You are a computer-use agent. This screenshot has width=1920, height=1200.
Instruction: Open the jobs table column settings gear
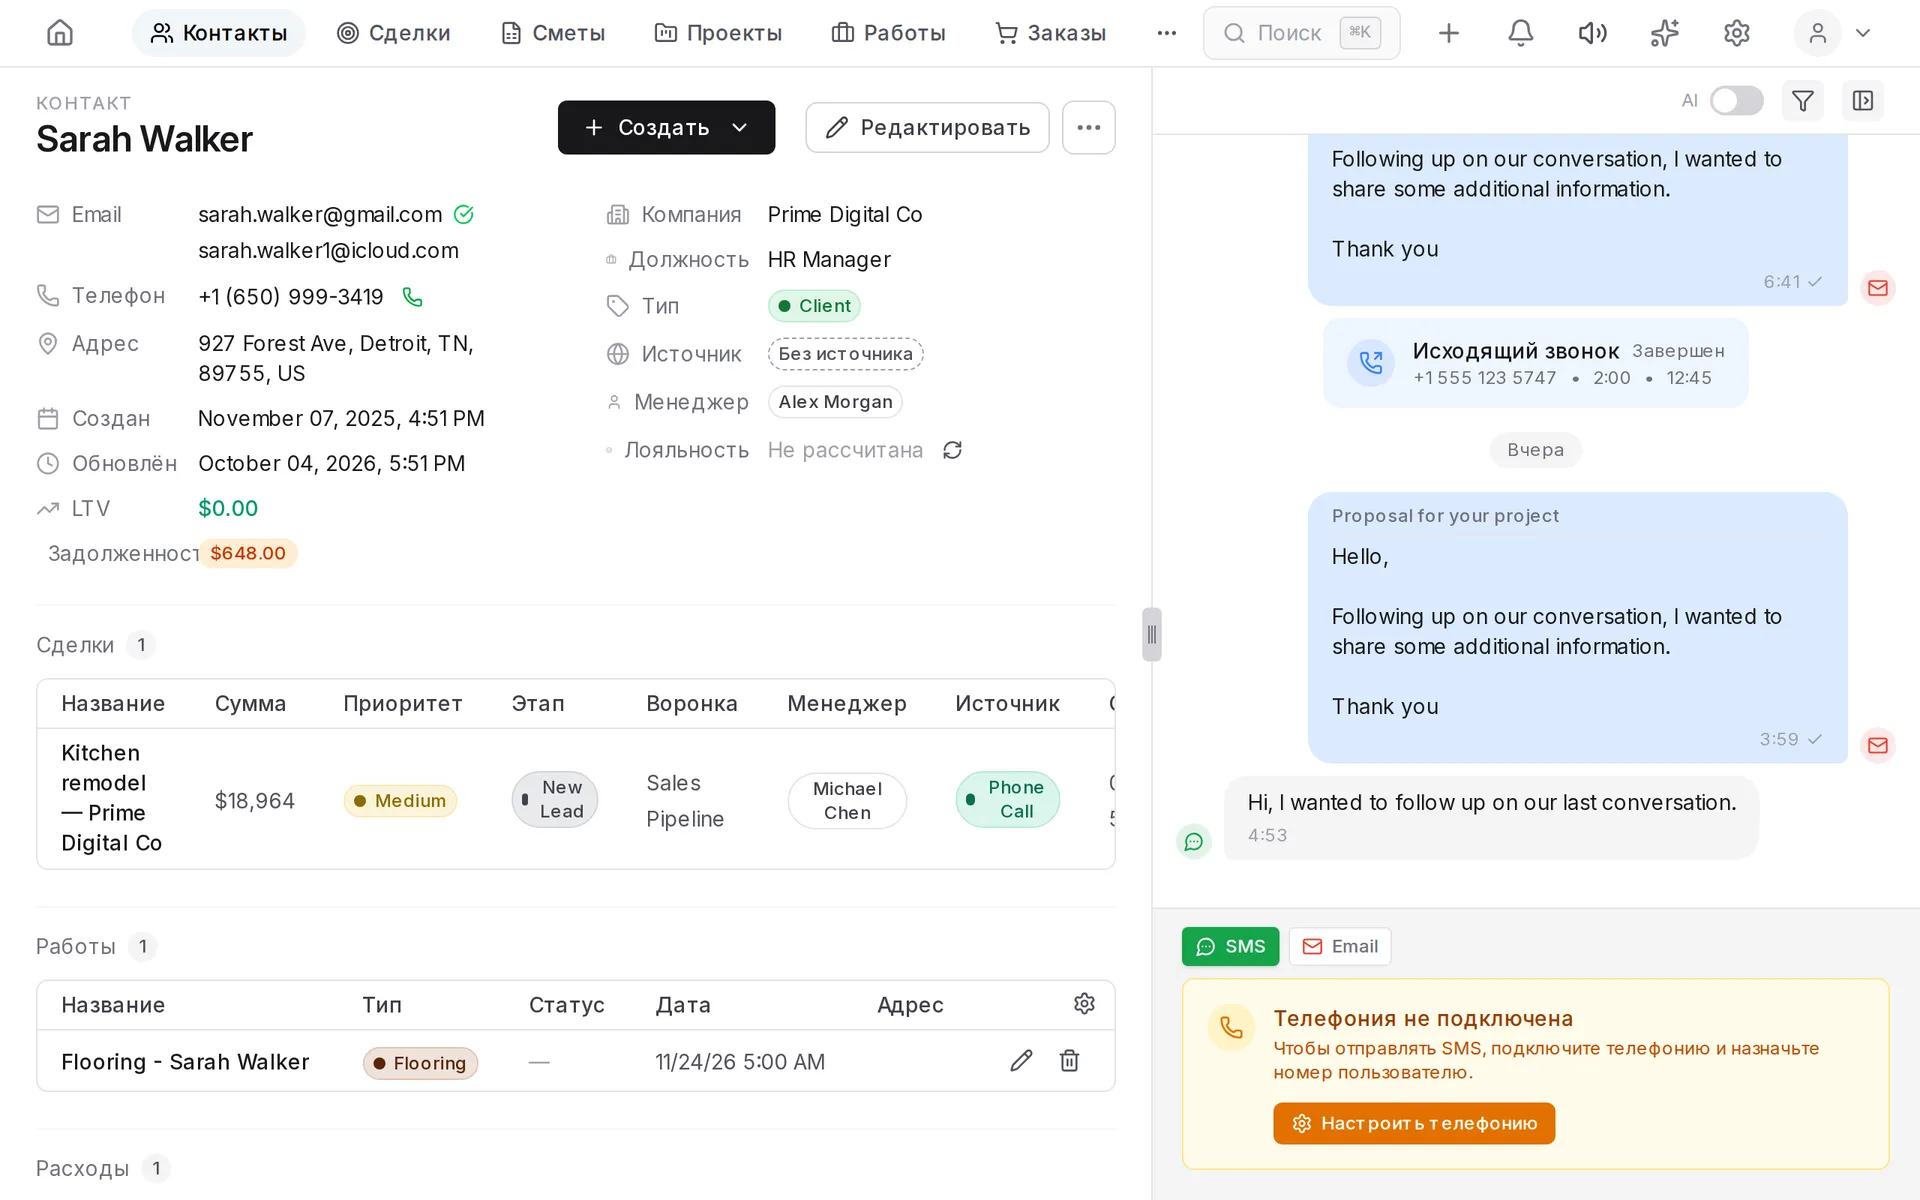[x=1084, y=1003]
